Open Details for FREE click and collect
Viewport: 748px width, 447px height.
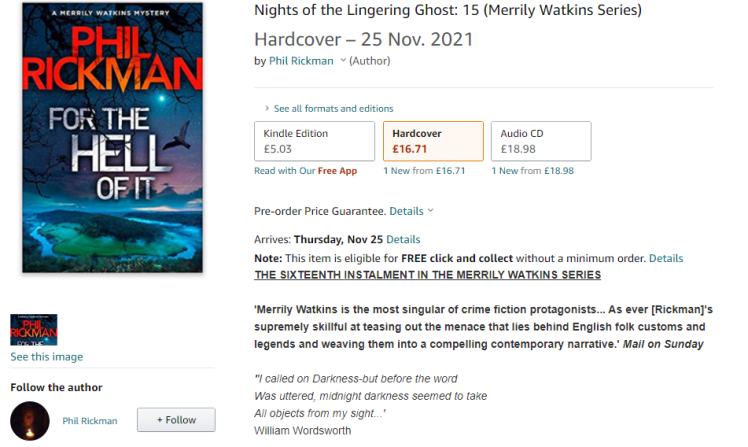666,258
